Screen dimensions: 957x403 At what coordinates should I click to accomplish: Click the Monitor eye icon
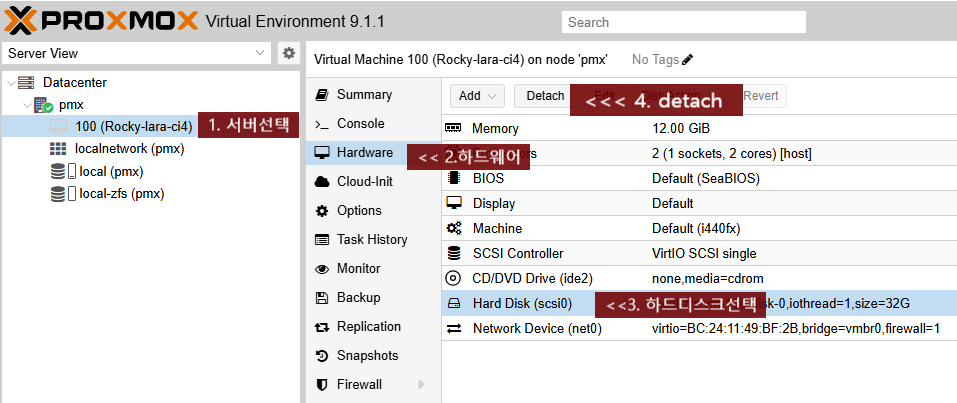(x=322, y=269)
